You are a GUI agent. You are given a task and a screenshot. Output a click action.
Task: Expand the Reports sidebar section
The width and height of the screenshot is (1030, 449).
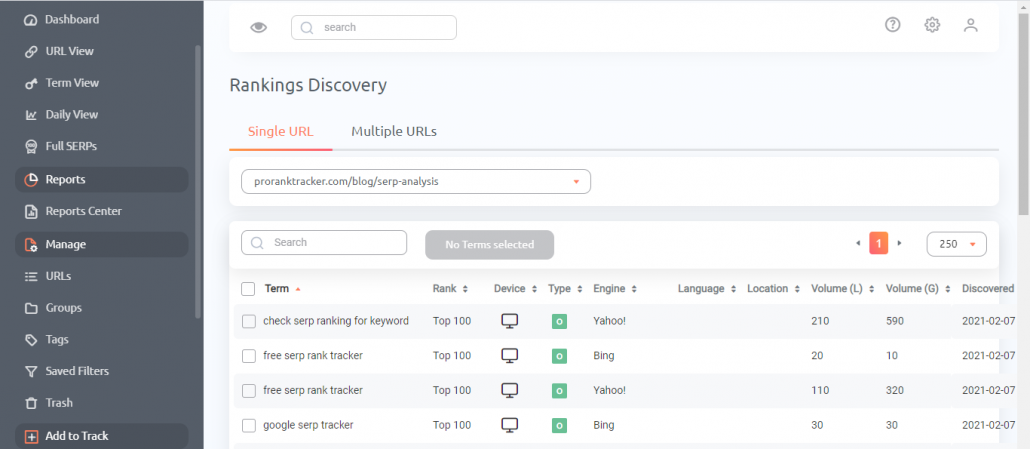pyautogui.click(x=102, y=179)
